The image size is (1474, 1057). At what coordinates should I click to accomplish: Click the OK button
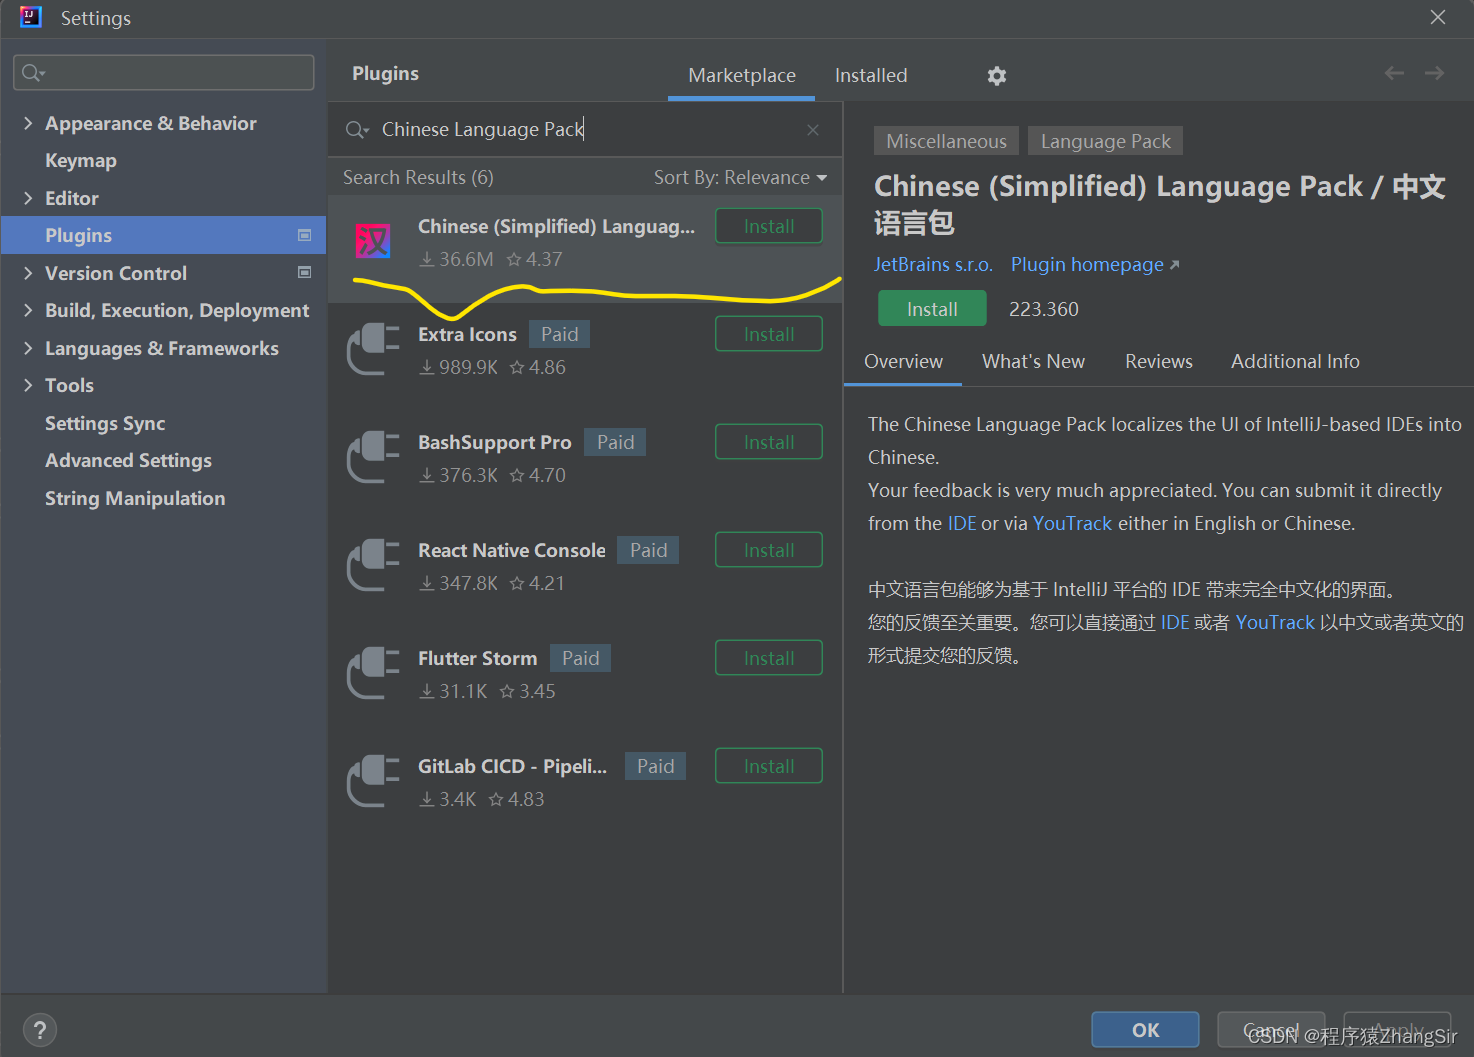[x=1145, y=1030]
